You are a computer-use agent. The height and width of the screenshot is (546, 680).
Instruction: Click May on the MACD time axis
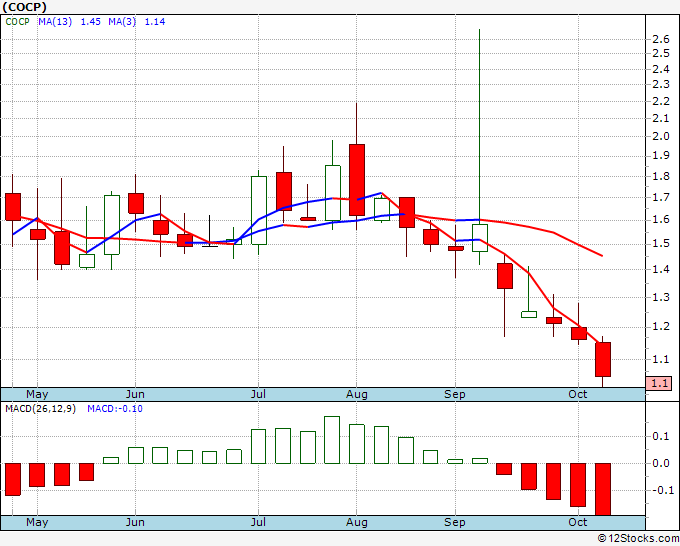[x=37, y=522]
